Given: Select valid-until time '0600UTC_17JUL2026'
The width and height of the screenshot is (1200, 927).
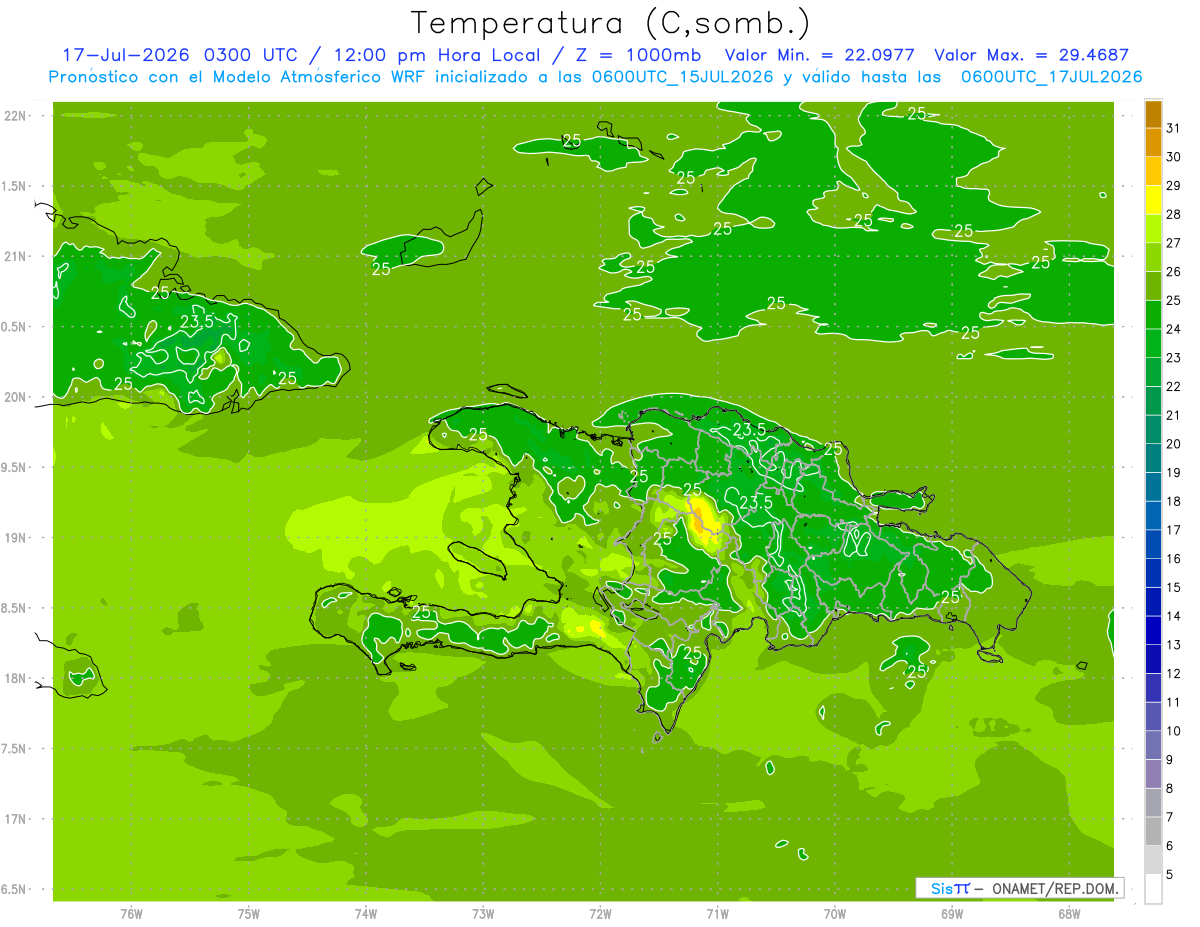Looking at the screenshot, I should click(1051, 77).
